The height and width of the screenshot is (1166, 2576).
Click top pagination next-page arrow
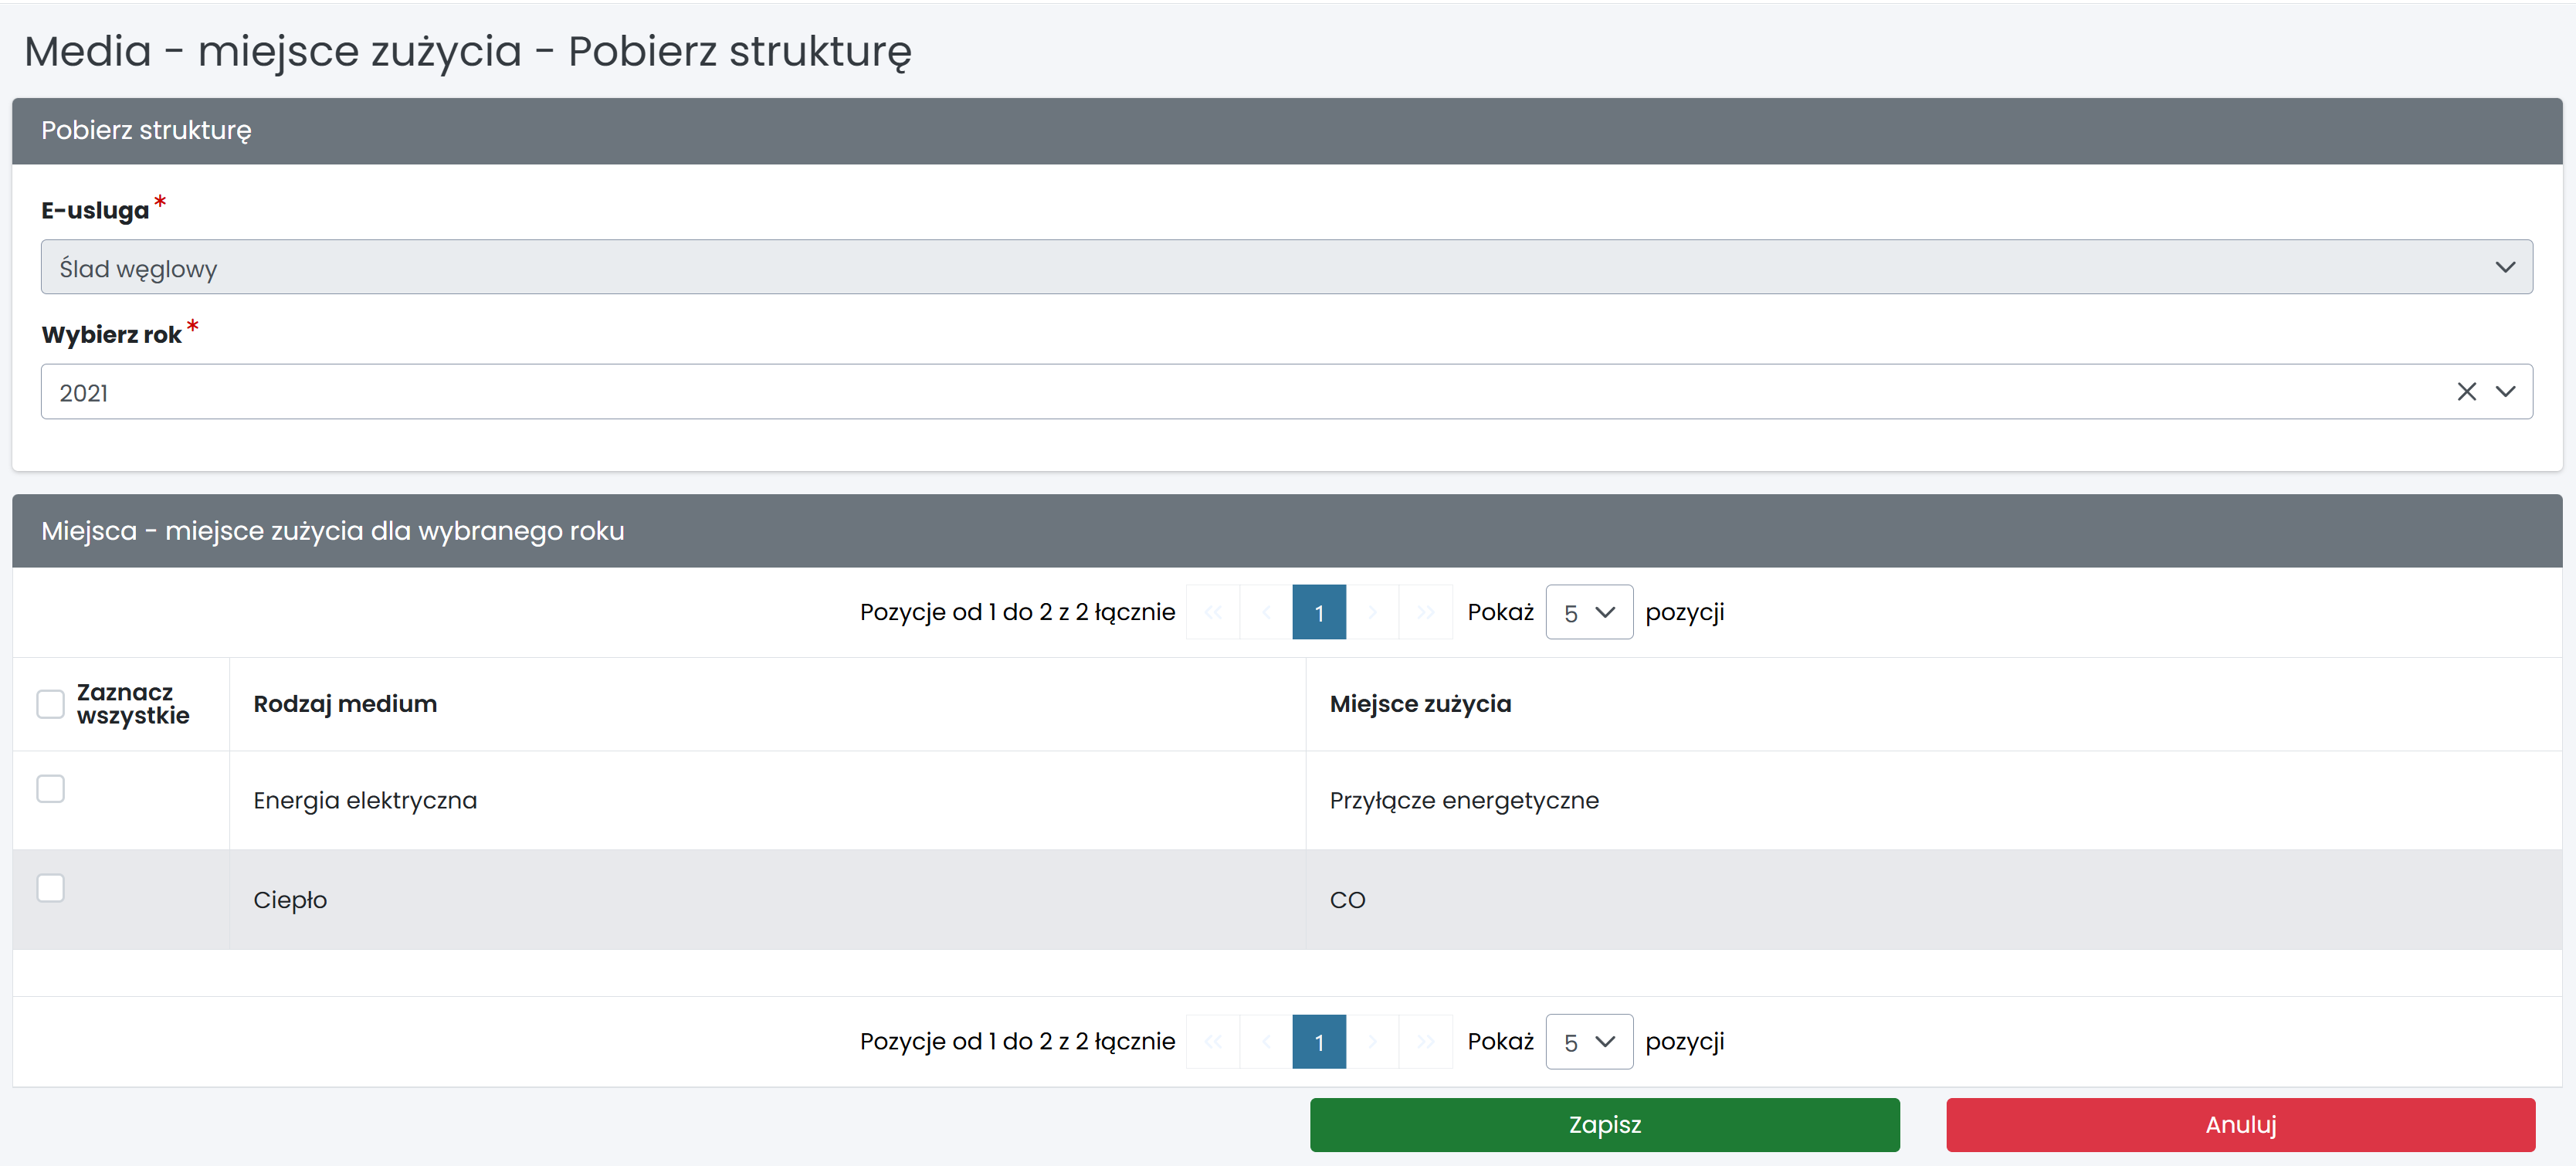1372,612
